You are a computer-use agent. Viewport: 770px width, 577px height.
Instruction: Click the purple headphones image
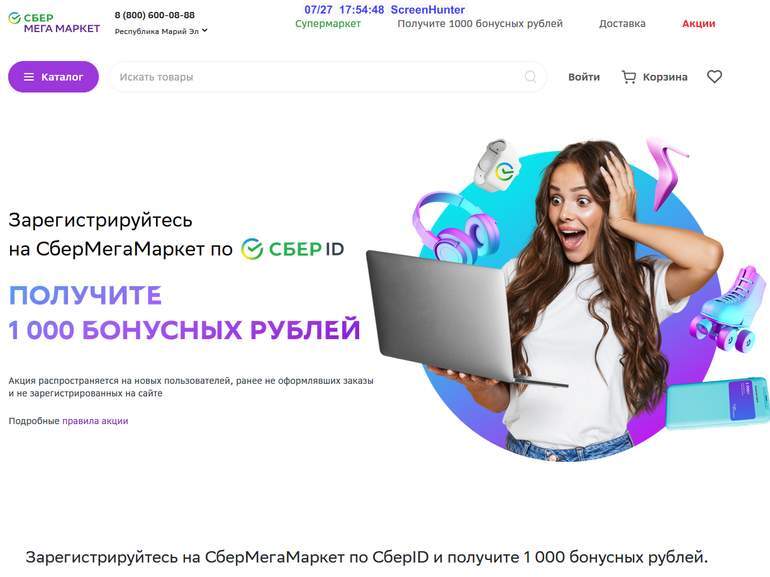tap(454, 227)
